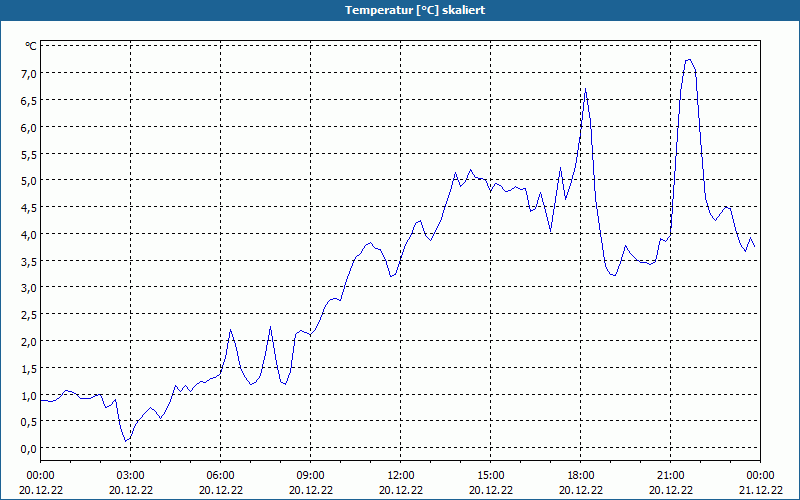Click the °C unit label
This screenshot has width=800, height=500.
pos(31,46)
